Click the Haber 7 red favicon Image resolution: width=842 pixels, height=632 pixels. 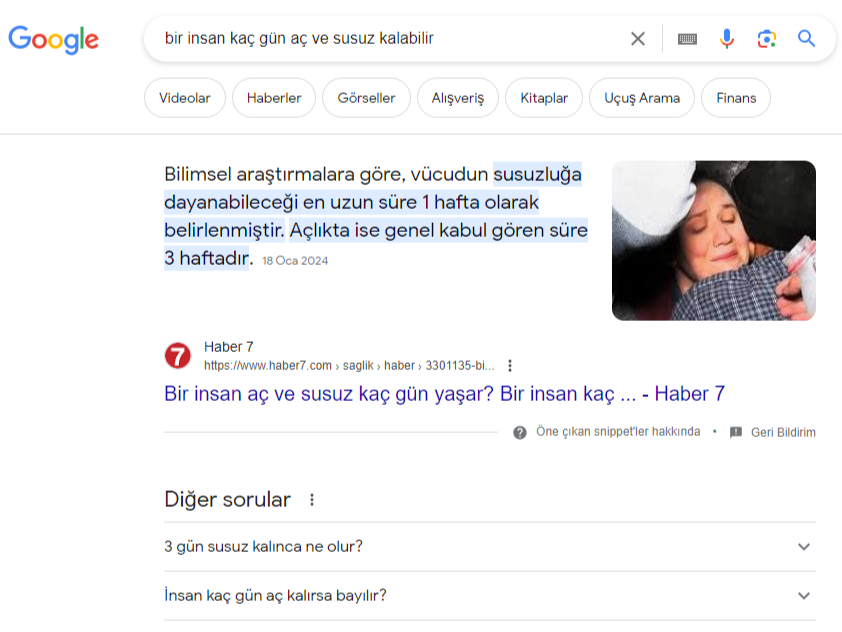(x=177, y=356)
